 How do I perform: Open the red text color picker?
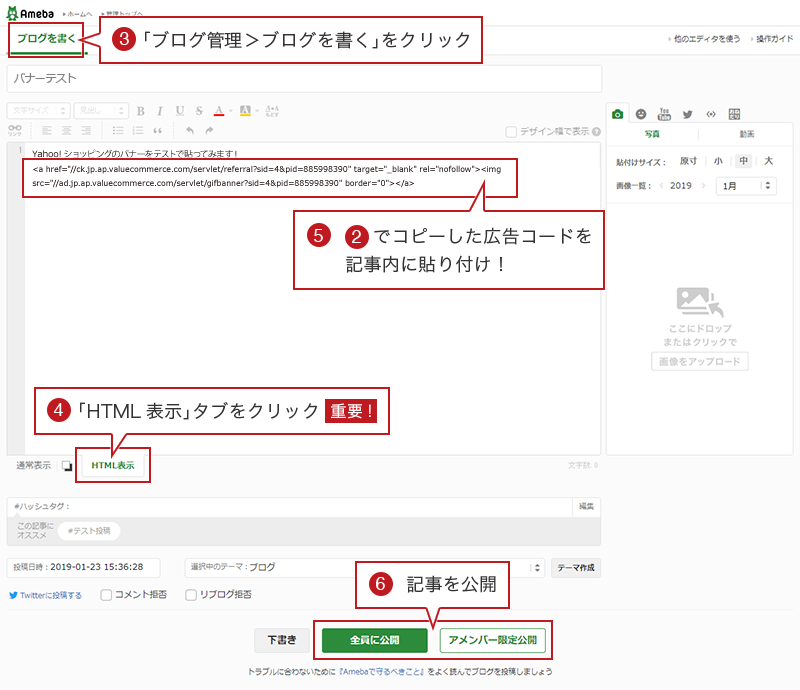(221, 111)
